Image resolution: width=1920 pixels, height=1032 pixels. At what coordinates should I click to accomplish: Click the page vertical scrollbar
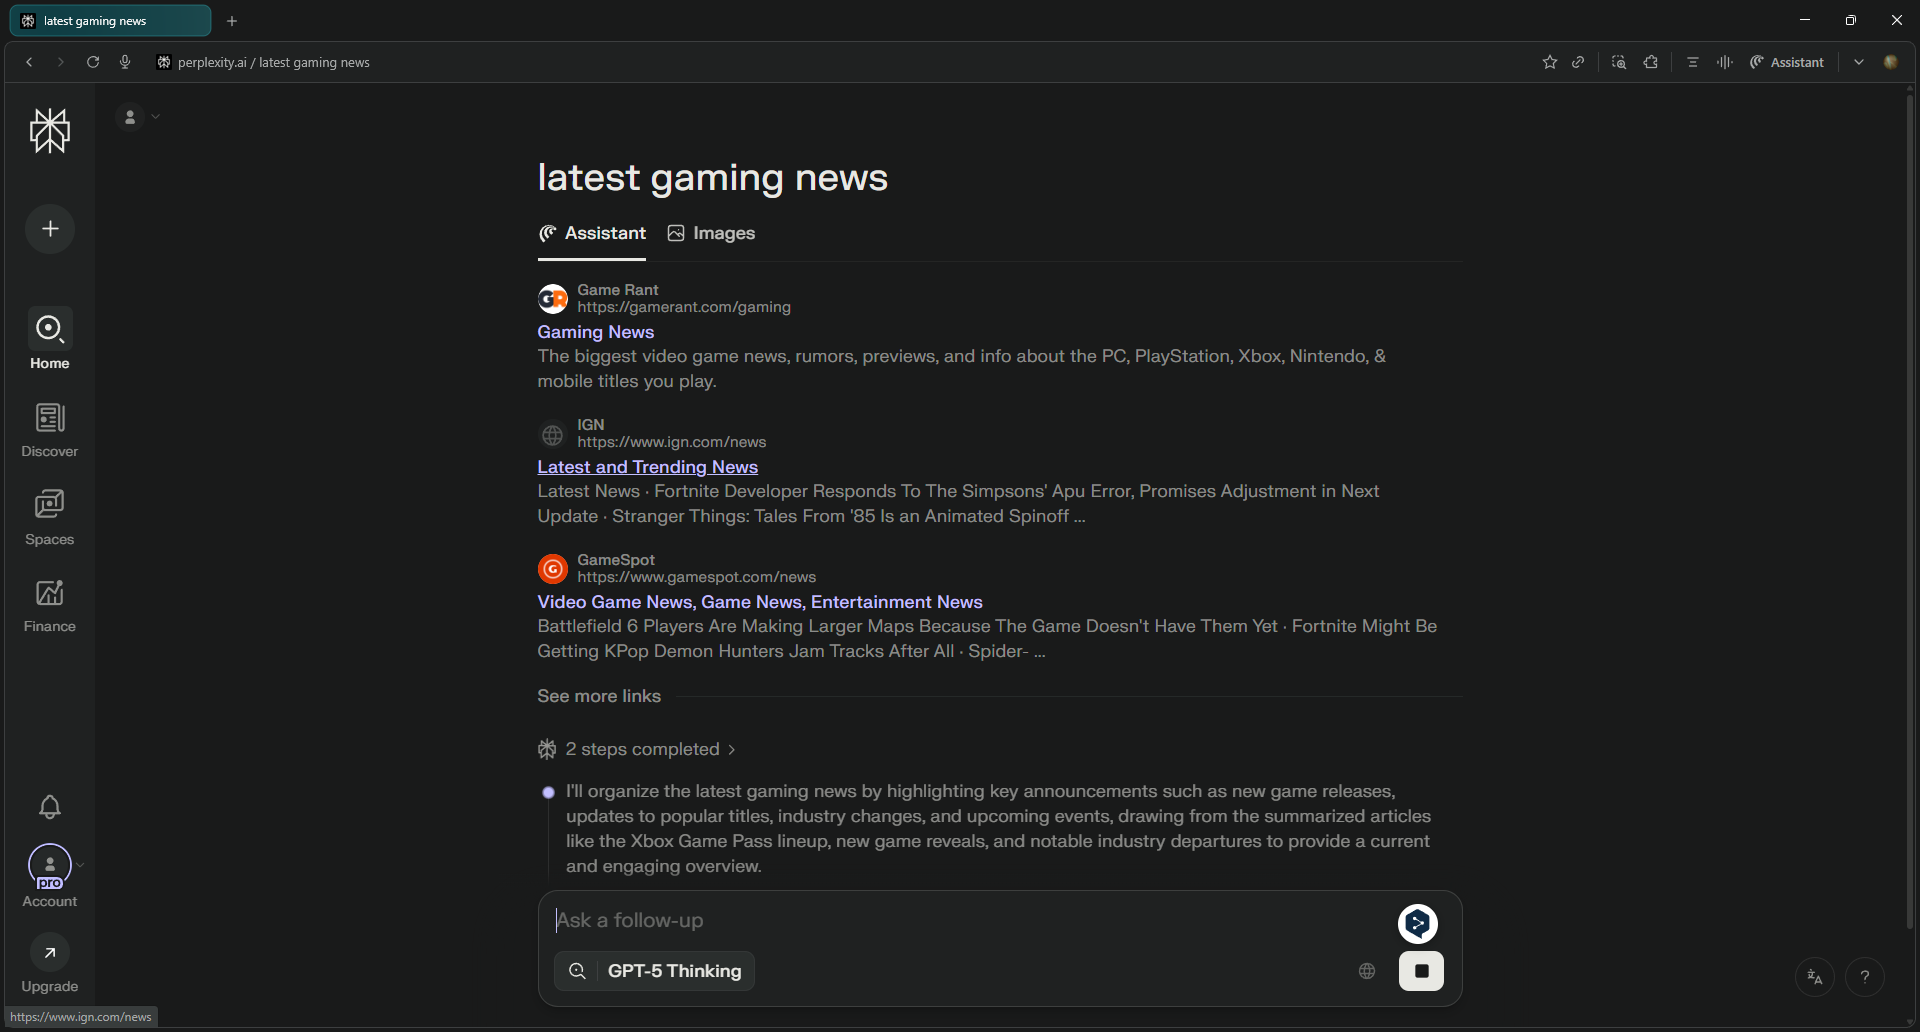pos(1910,510)
